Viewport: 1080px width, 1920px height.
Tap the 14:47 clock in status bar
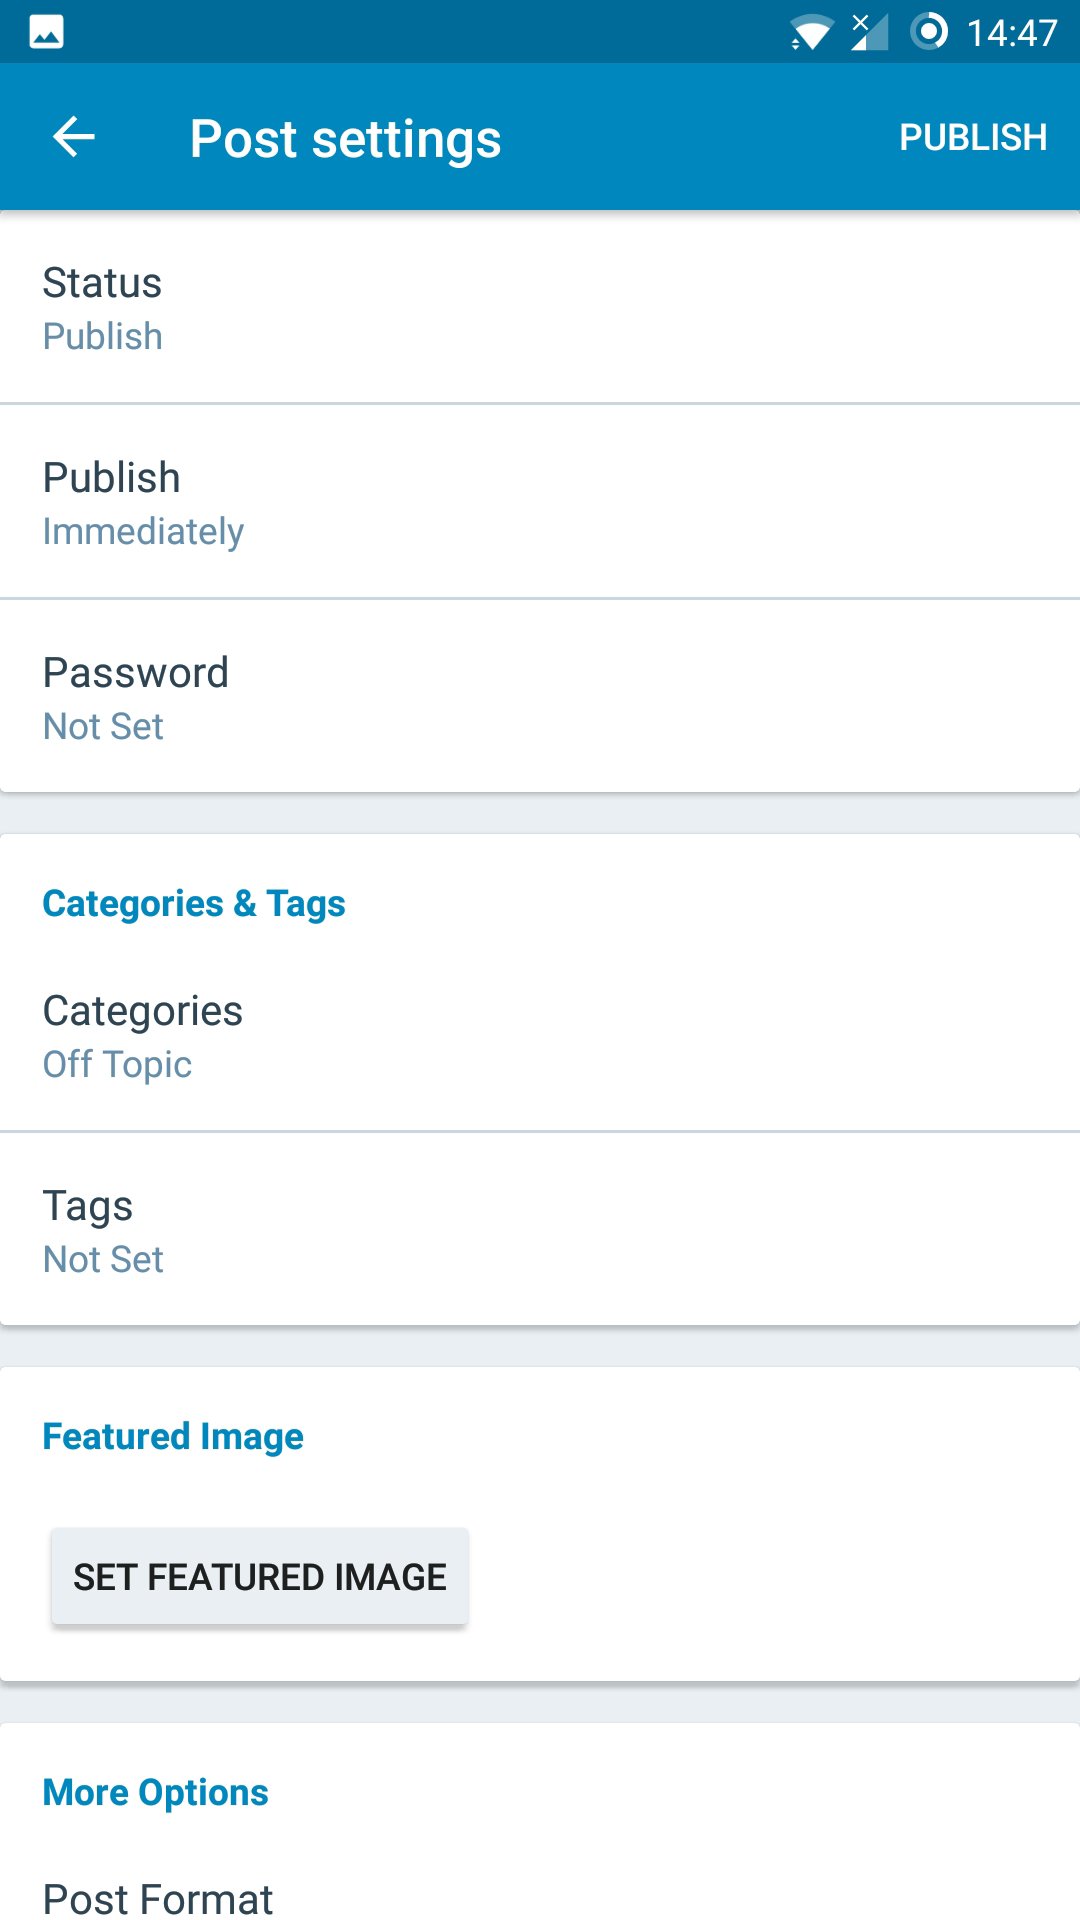(x=1011, y=33)
